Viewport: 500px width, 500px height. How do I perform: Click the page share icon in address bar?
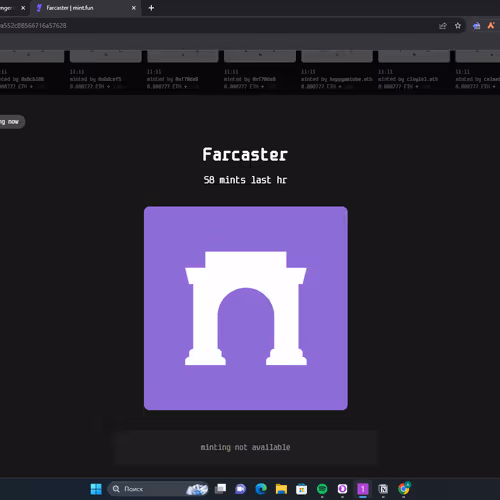[x=443, y=26]
